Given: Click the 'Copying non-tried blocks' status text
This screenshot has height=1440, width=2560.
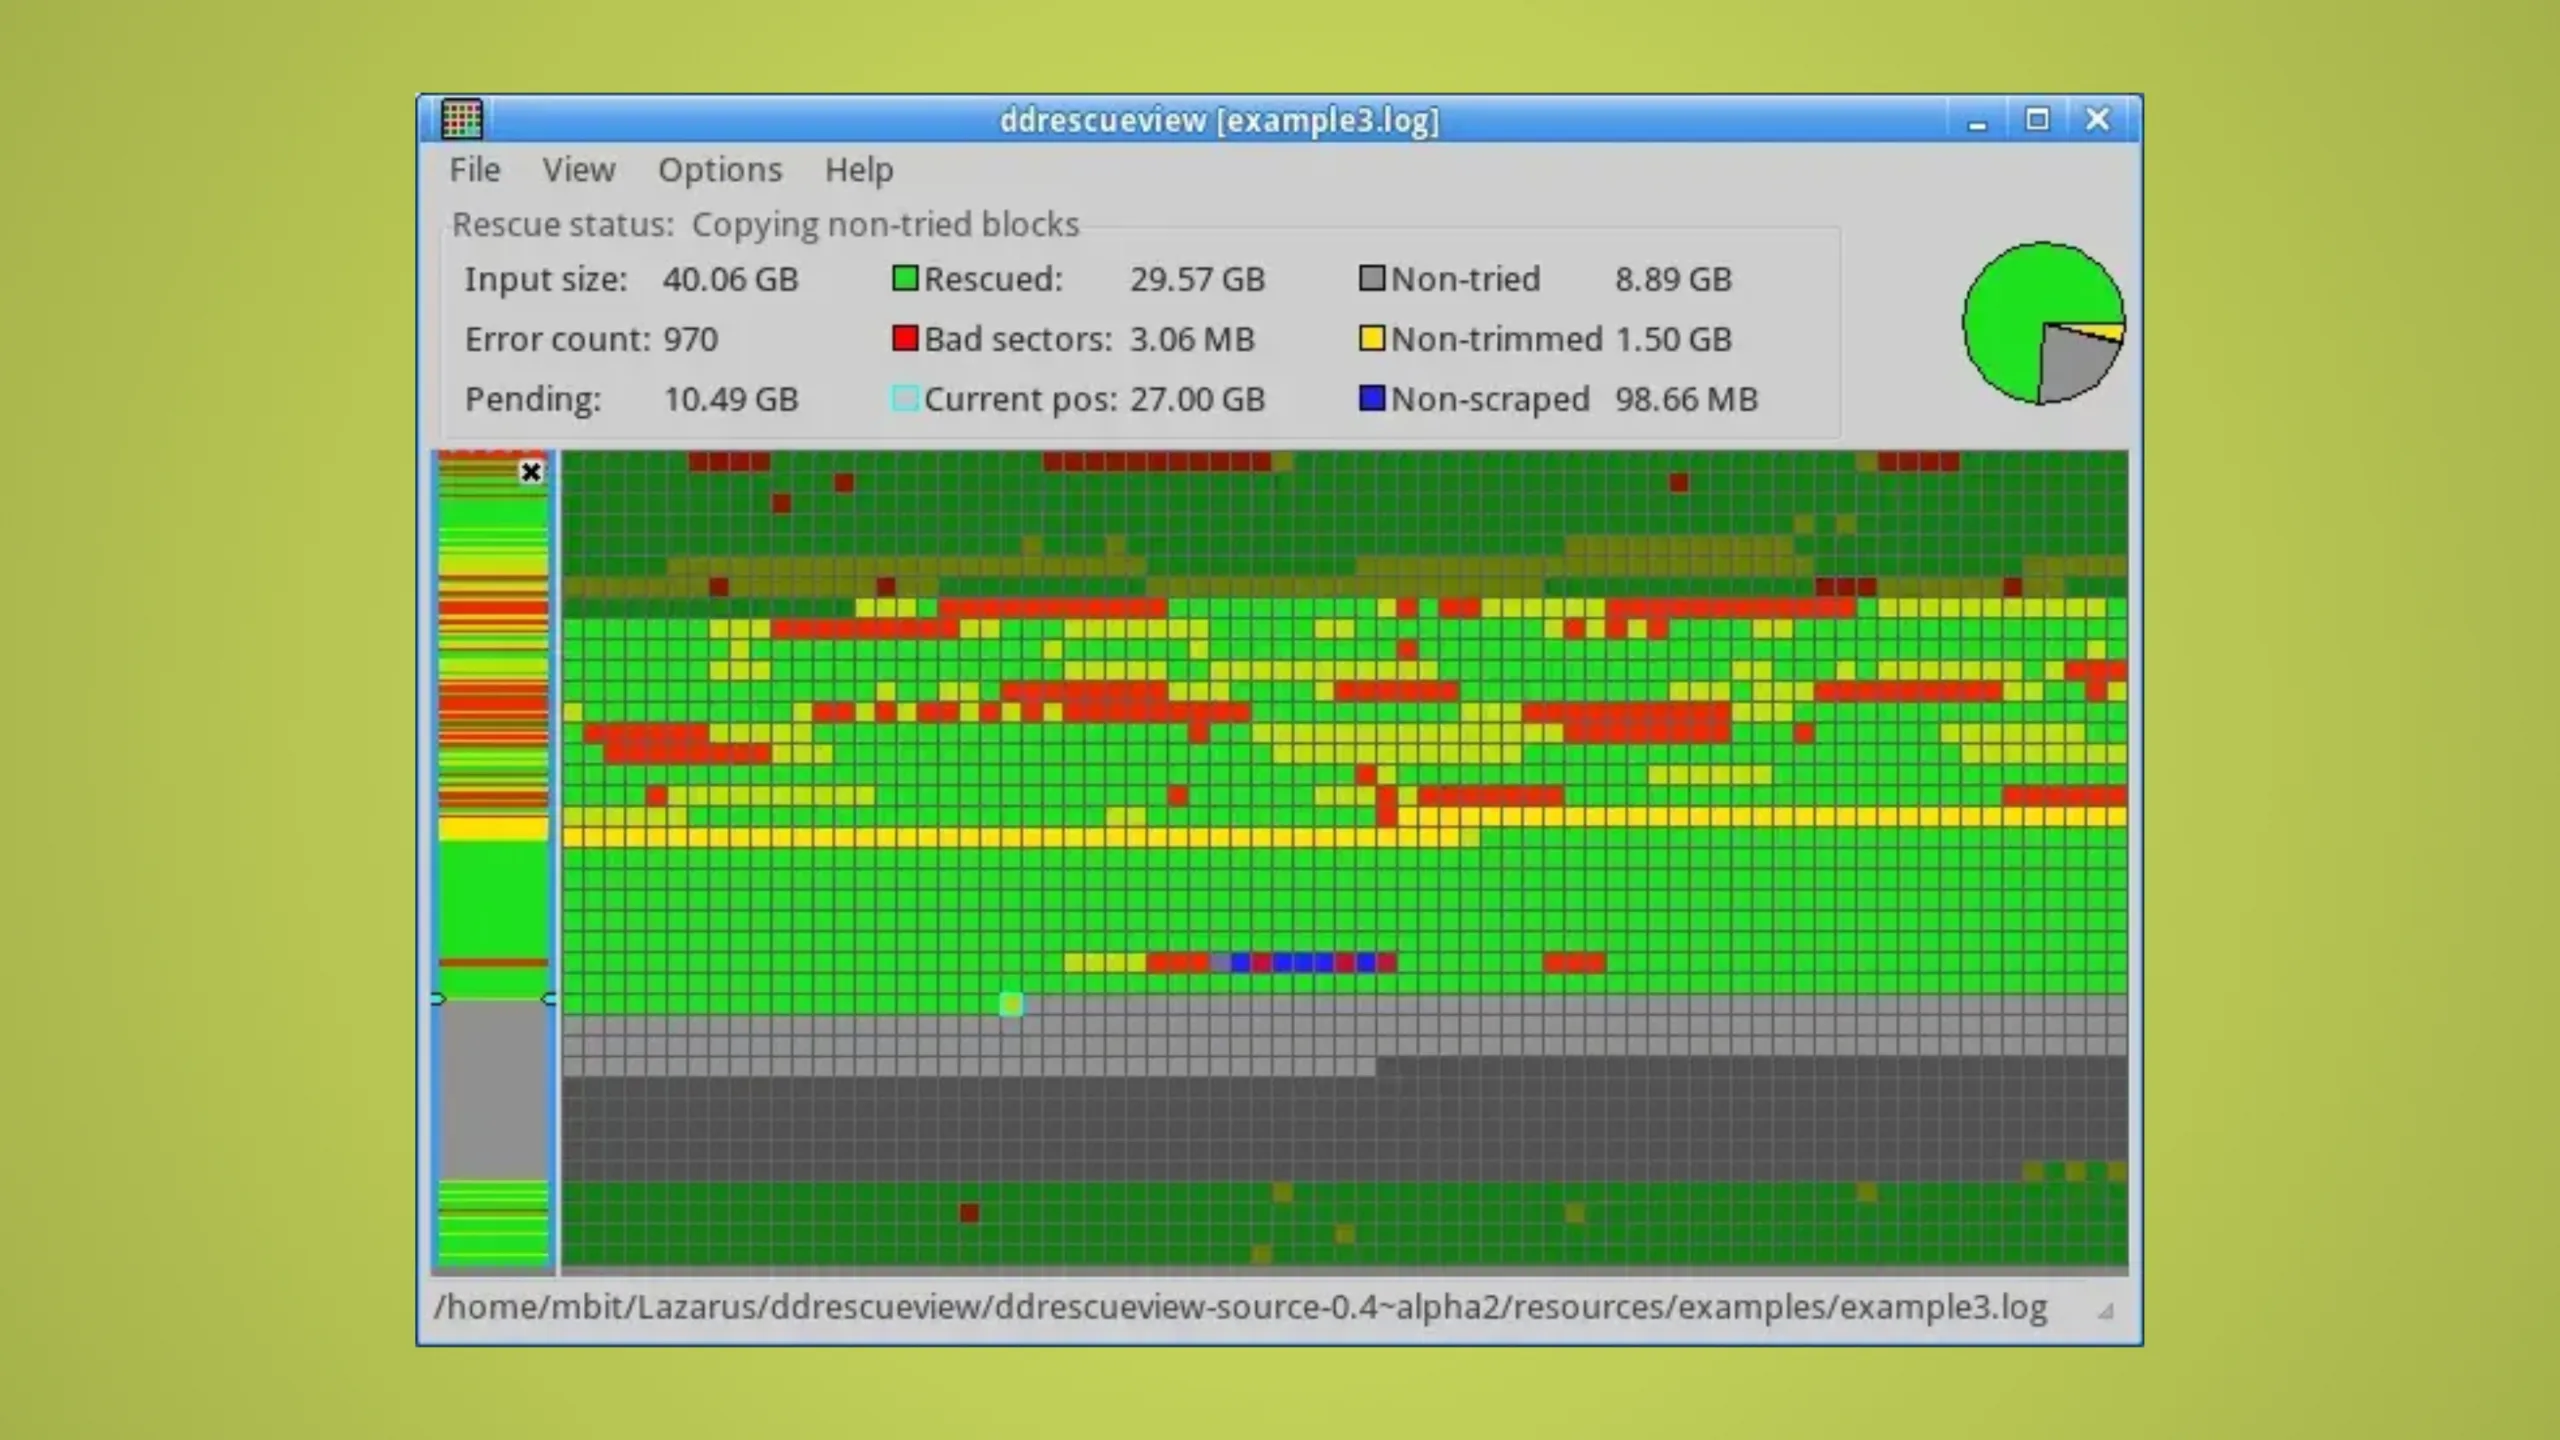Looking at the screenshot, I should [885, 225].
